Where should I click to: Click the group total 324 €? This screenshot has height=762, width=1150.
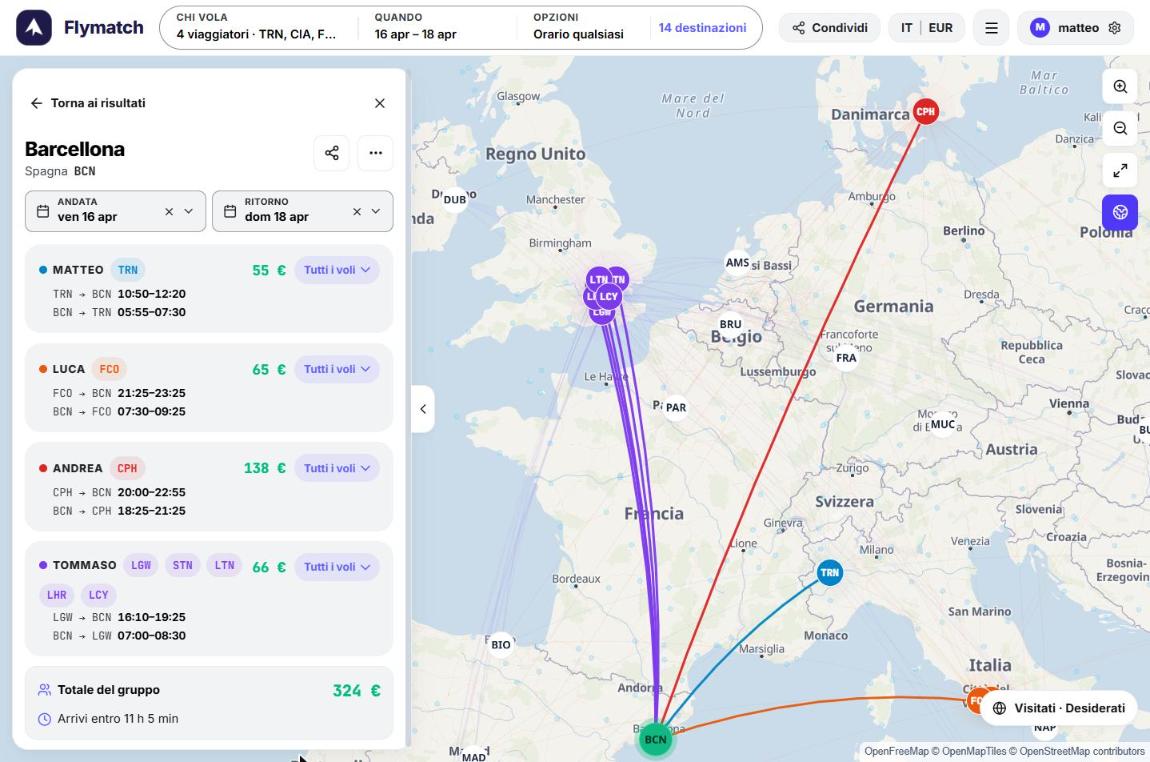356,690
